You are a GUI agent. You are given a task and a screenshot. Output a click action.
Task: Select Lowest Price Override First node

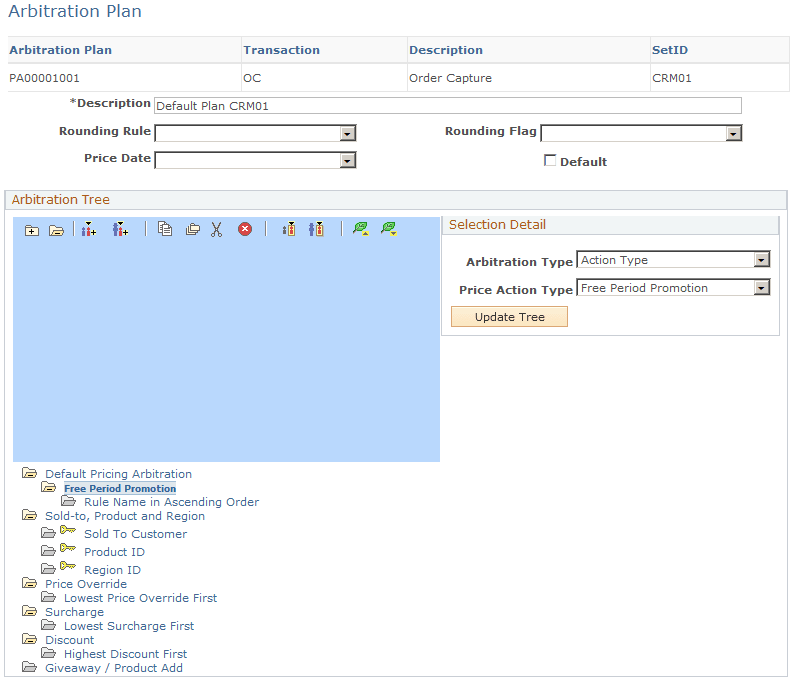(141, 598)
